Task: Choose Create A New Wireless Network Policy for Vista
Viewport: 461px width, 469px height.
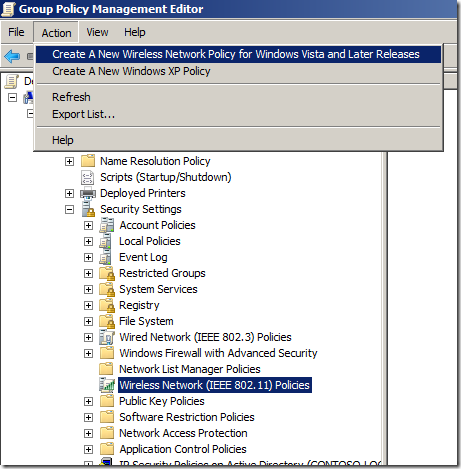Action: (x=238, y=54)
